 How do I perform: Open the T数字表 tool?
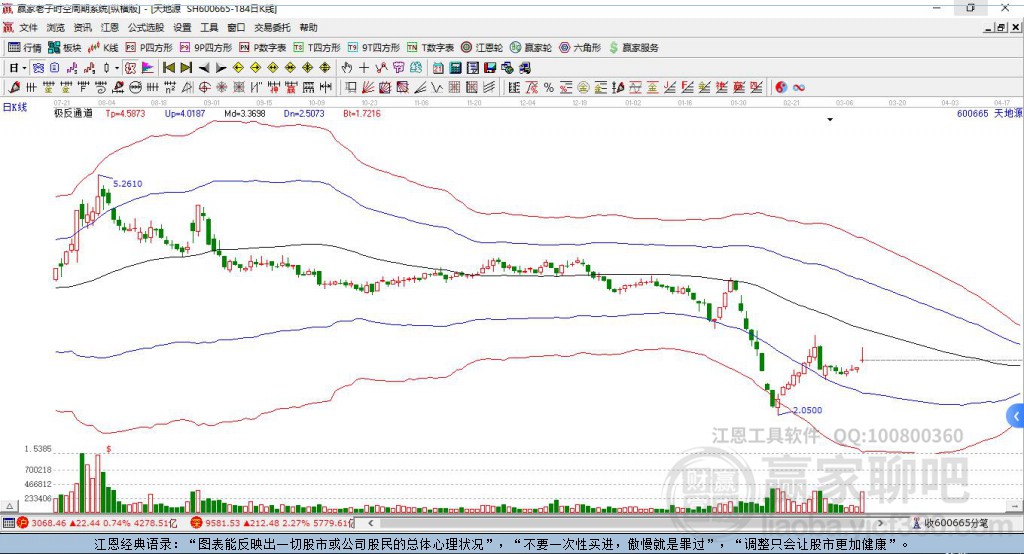click(x=430, y=48)
